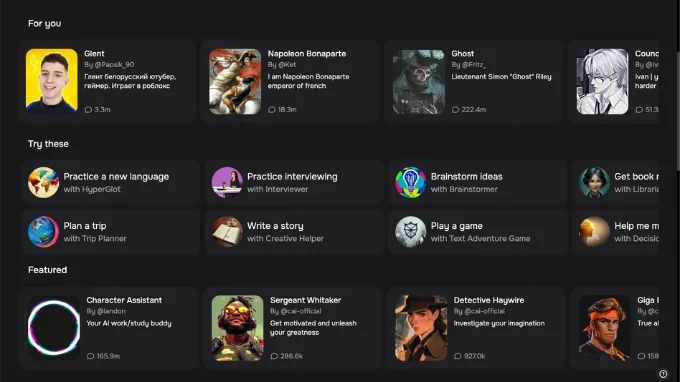Open the help question mark icon
The width and height of the screenshot is (680, 382).
point(663,374)
